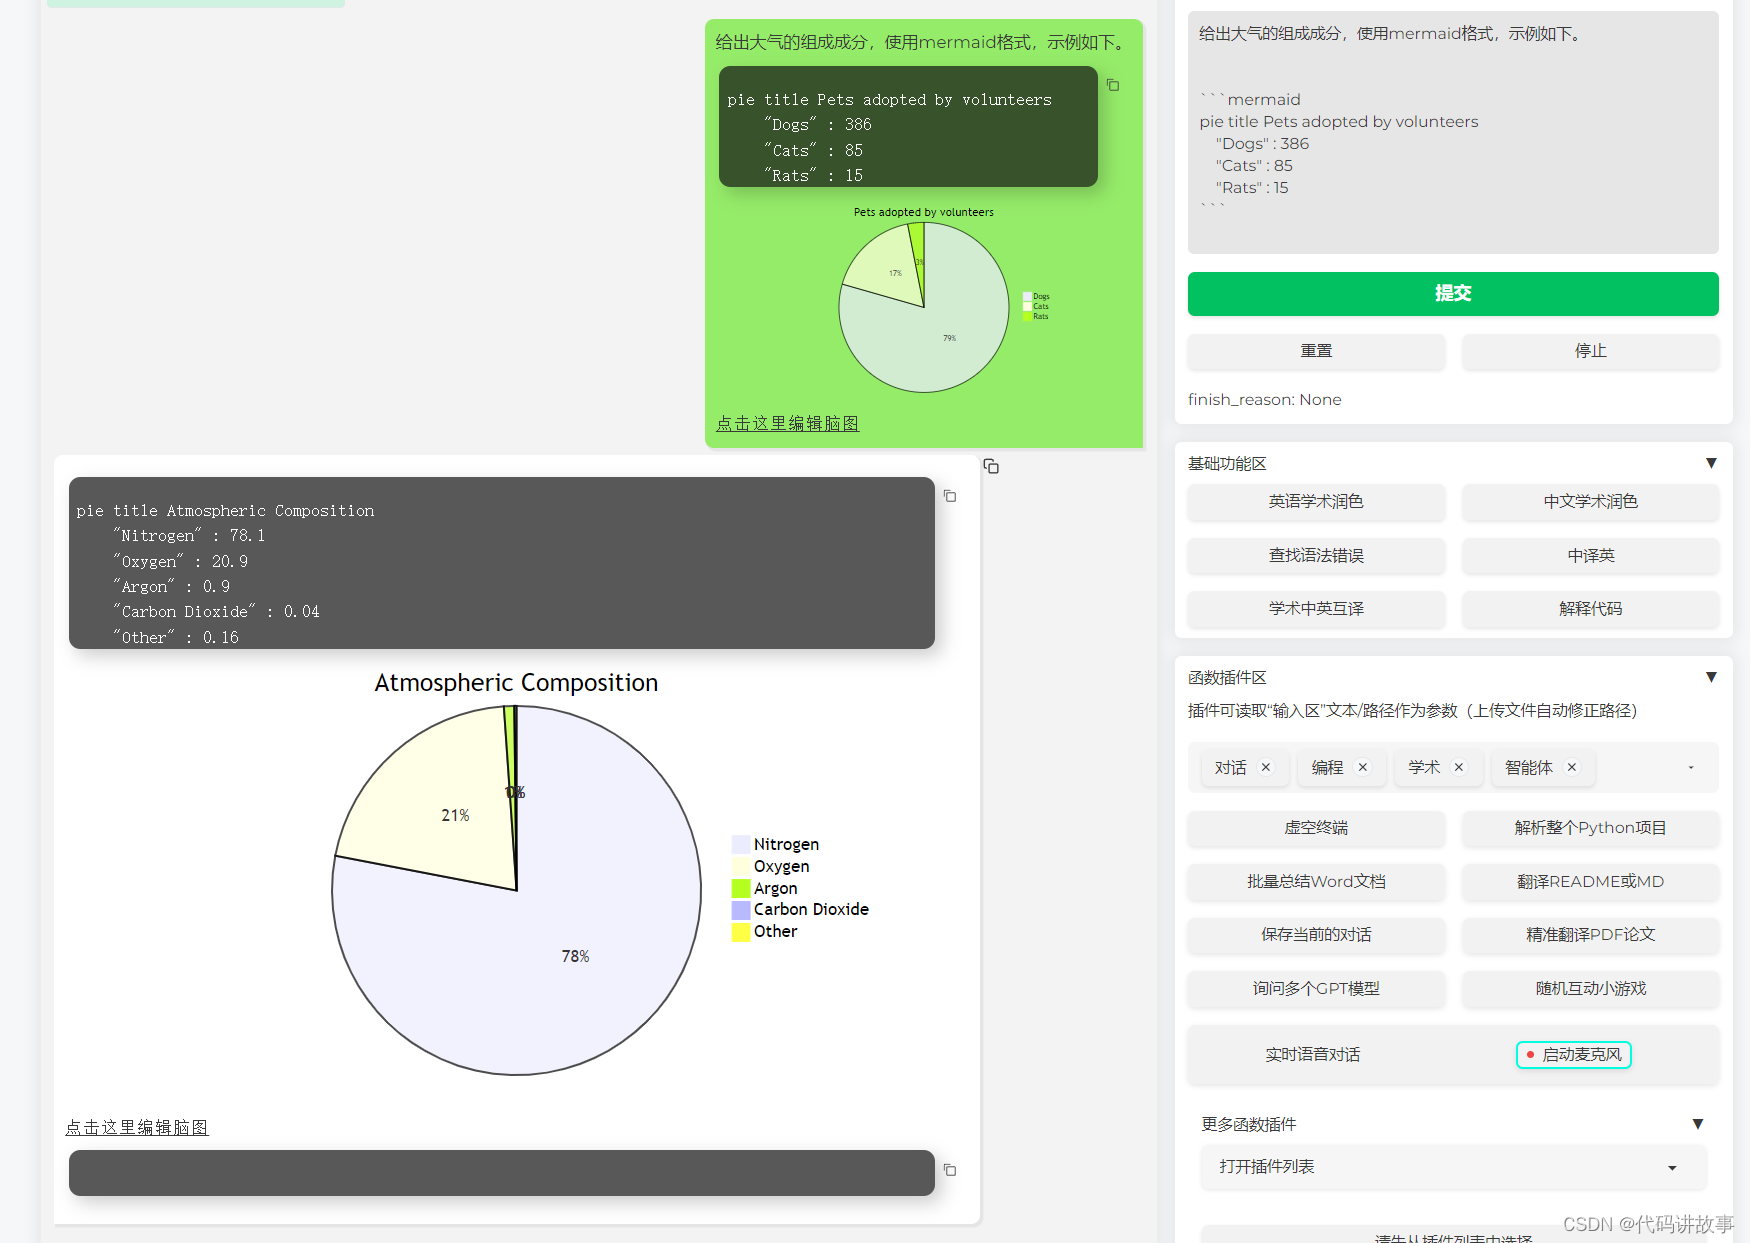Copy the empty code block at bottom
This screenshot has height=1243, width=1750.
[x=950, y=1170]
